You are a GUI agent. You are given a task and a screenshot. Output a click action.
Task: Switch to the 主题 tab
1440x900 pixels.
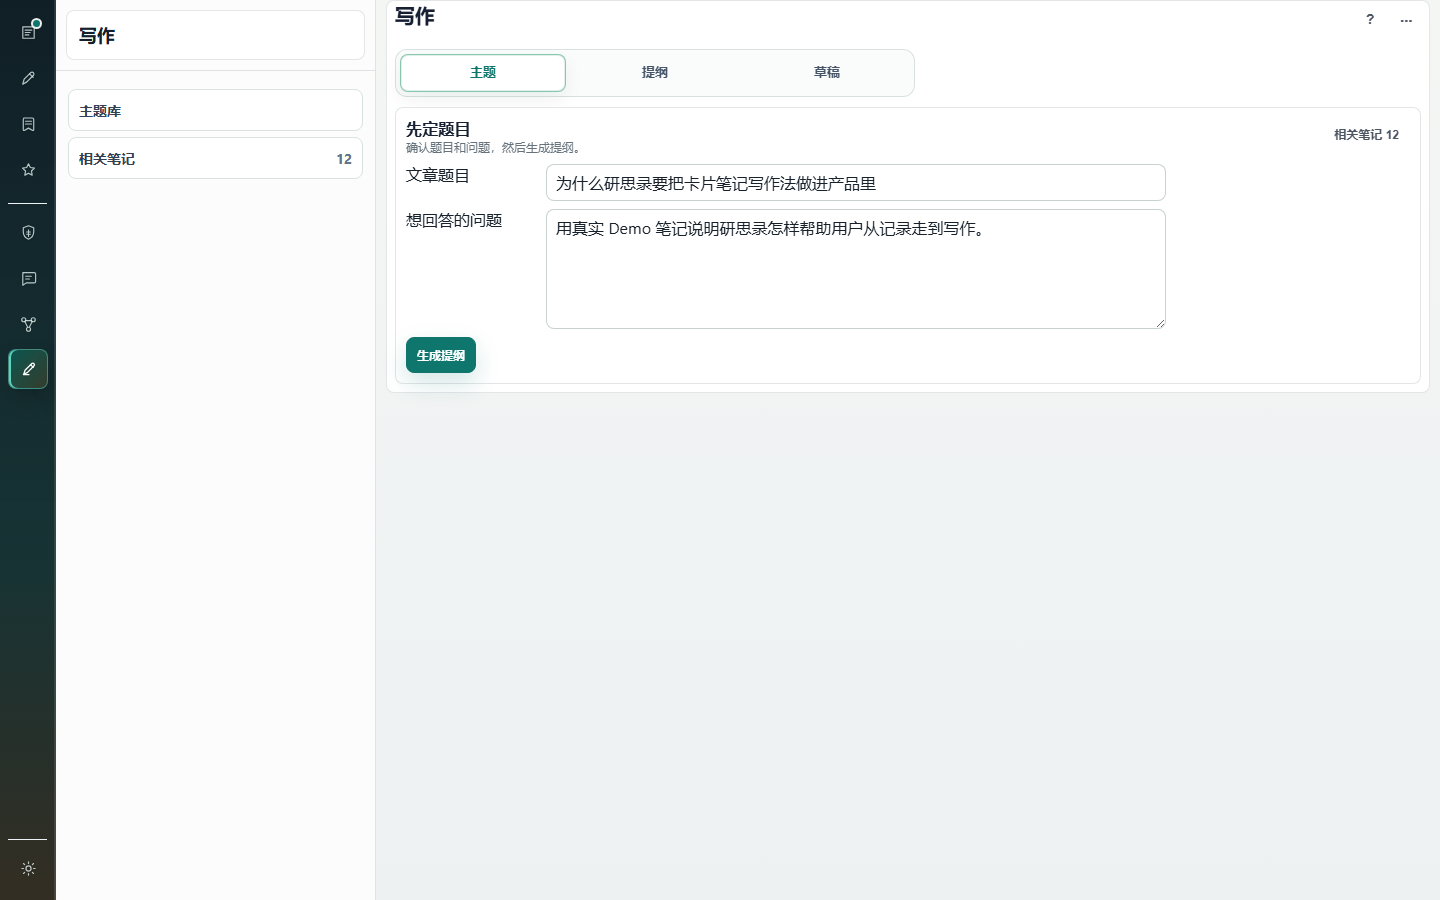pos(483,73)
